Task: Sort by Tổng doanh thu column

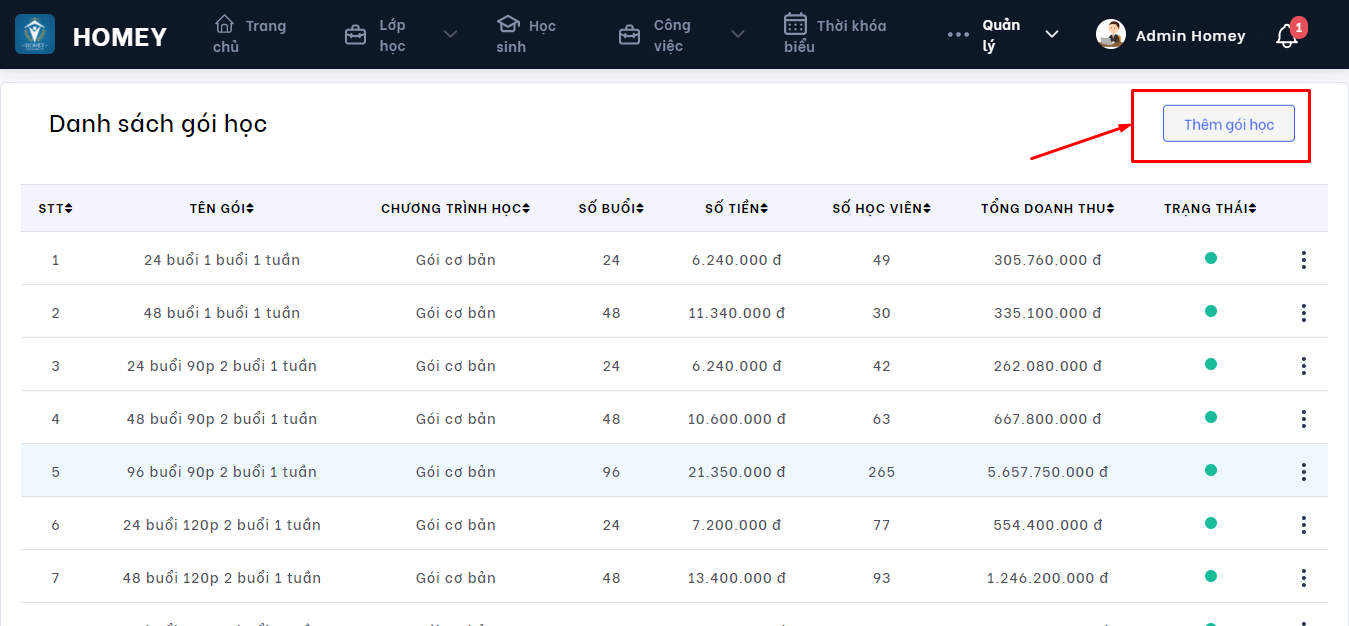Action: coord(1046,208)
